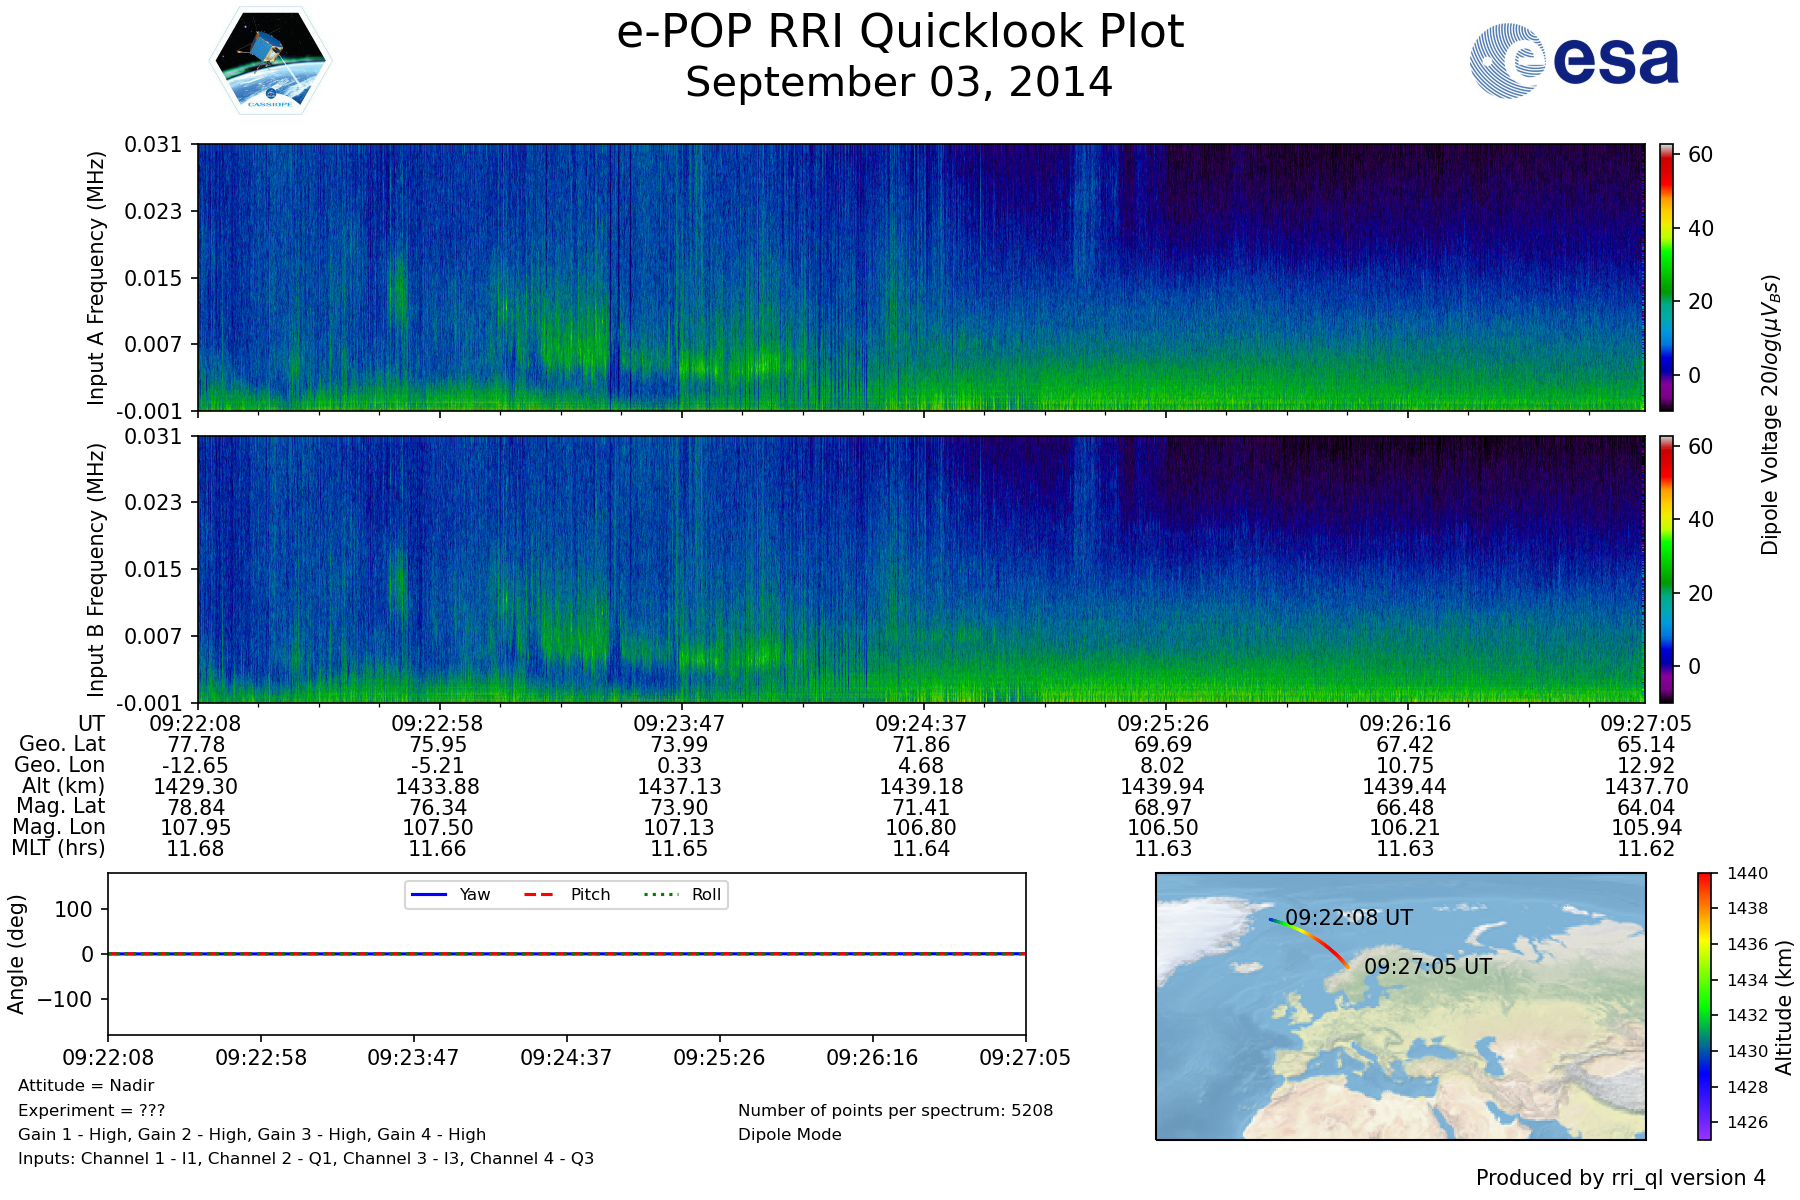This screenshot has height=1200, width=1800.
Task: Click the Attitude = Nadir text
Action: (86, 1086)
